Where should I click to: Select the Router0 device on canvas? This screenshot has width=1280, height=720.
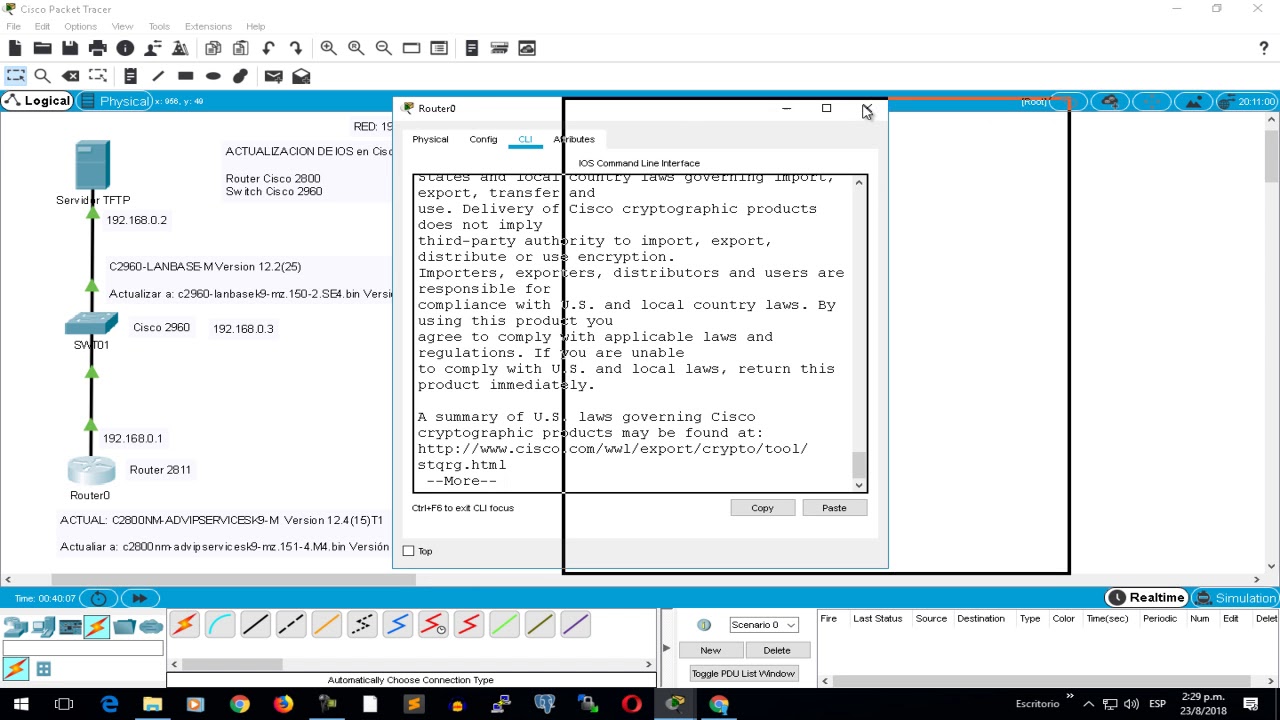pyautogui.click(x=91, y=470)
